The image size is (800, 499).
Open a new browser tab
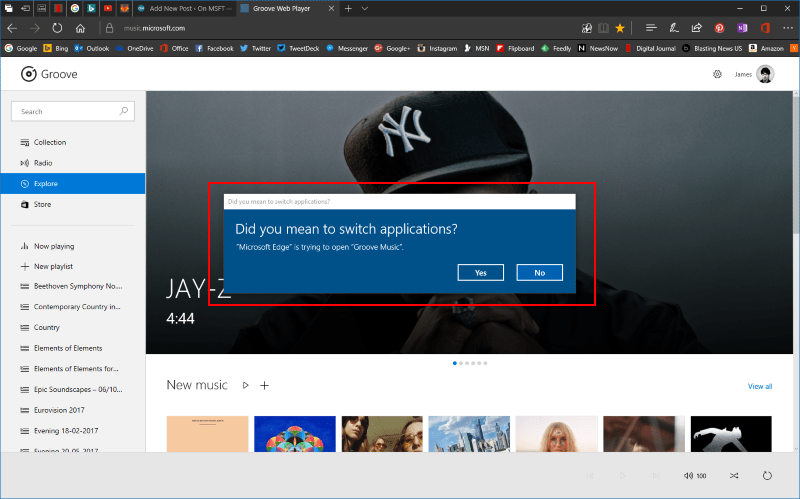click(348, 9)
